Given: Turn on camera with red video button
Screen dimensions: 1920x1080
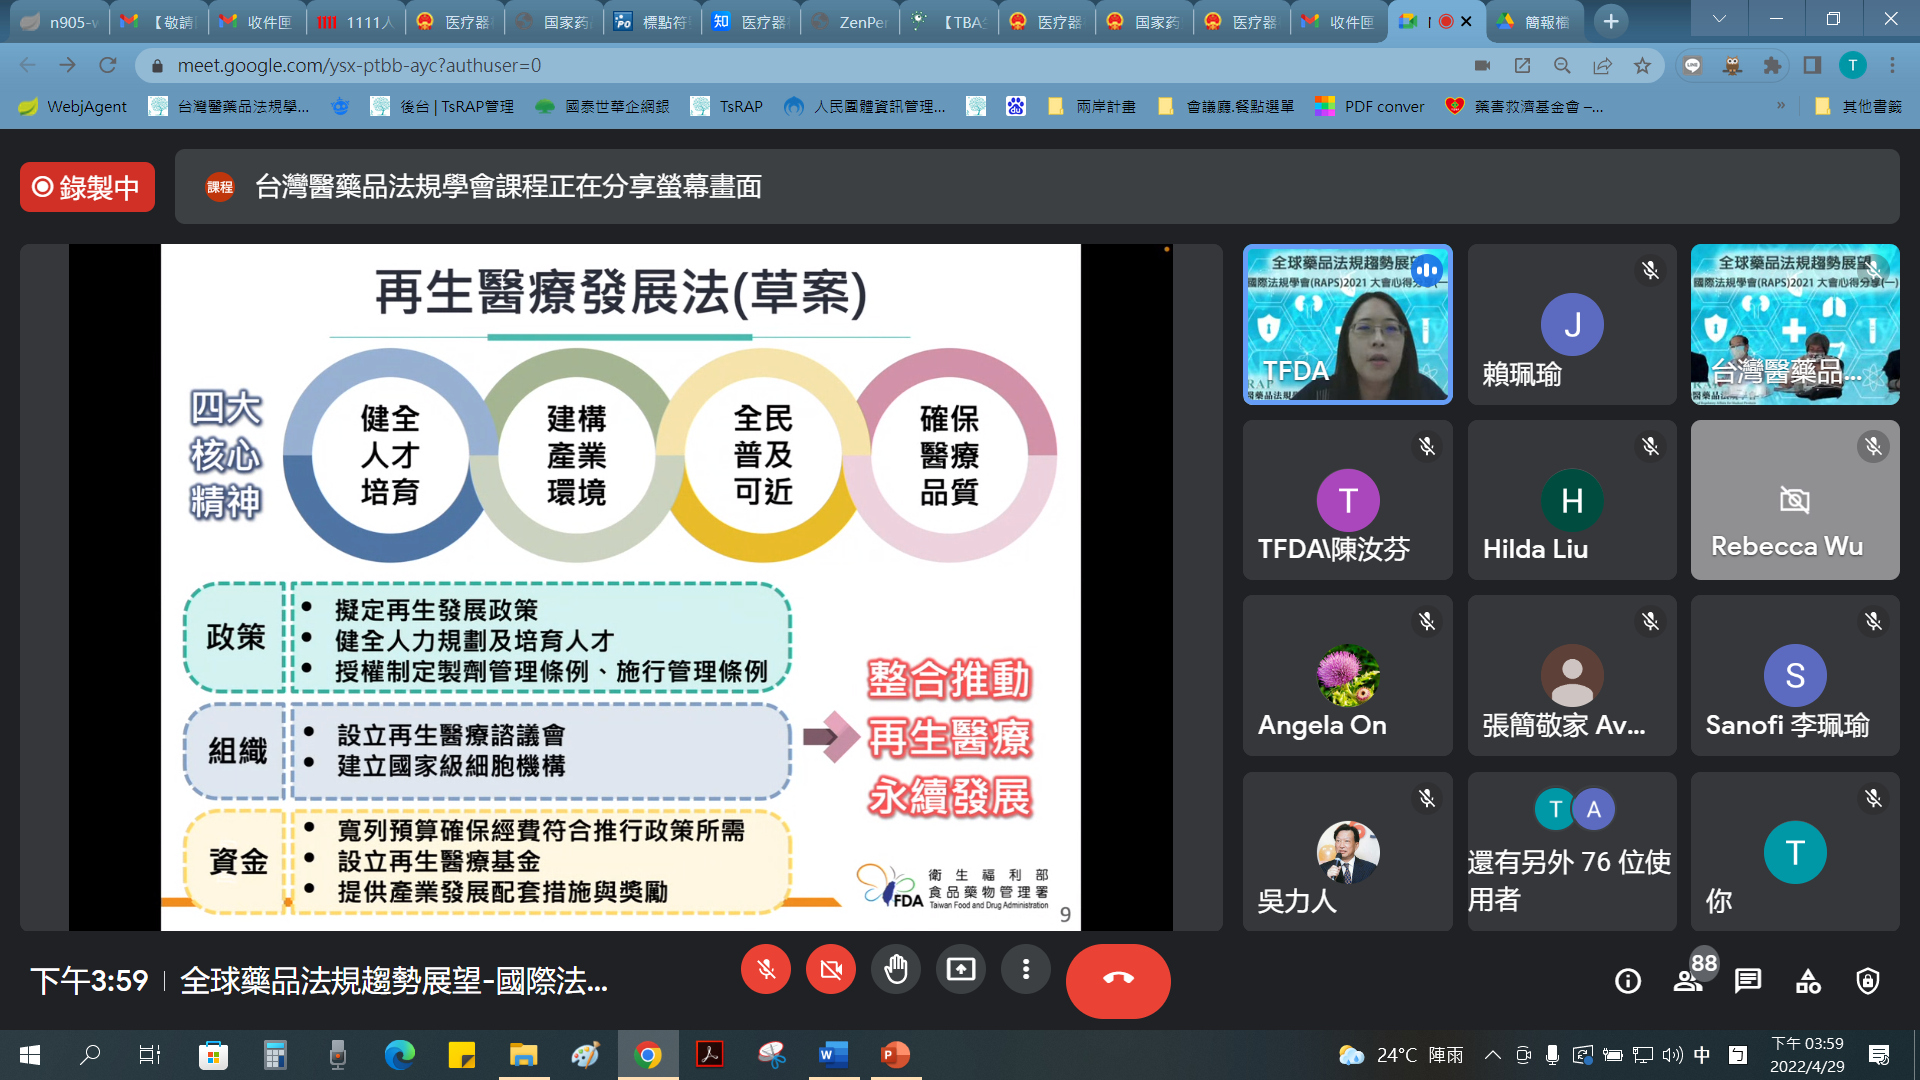Looking at the screenshot, I should (x=830, y=969).
